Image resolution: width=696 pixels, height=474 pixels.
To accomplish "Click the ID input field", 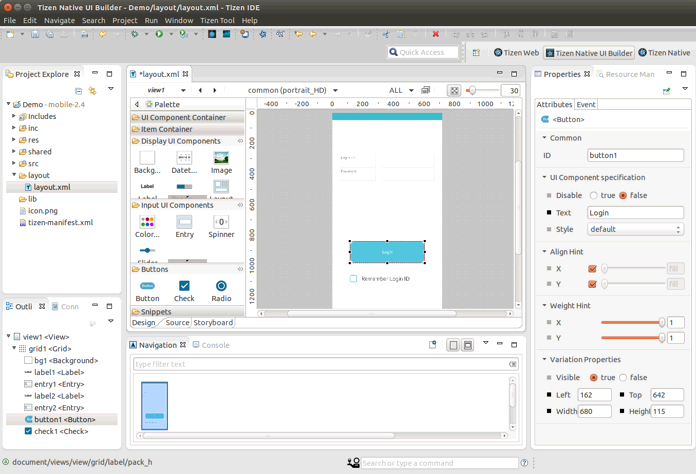I will (x=635, y=156).
